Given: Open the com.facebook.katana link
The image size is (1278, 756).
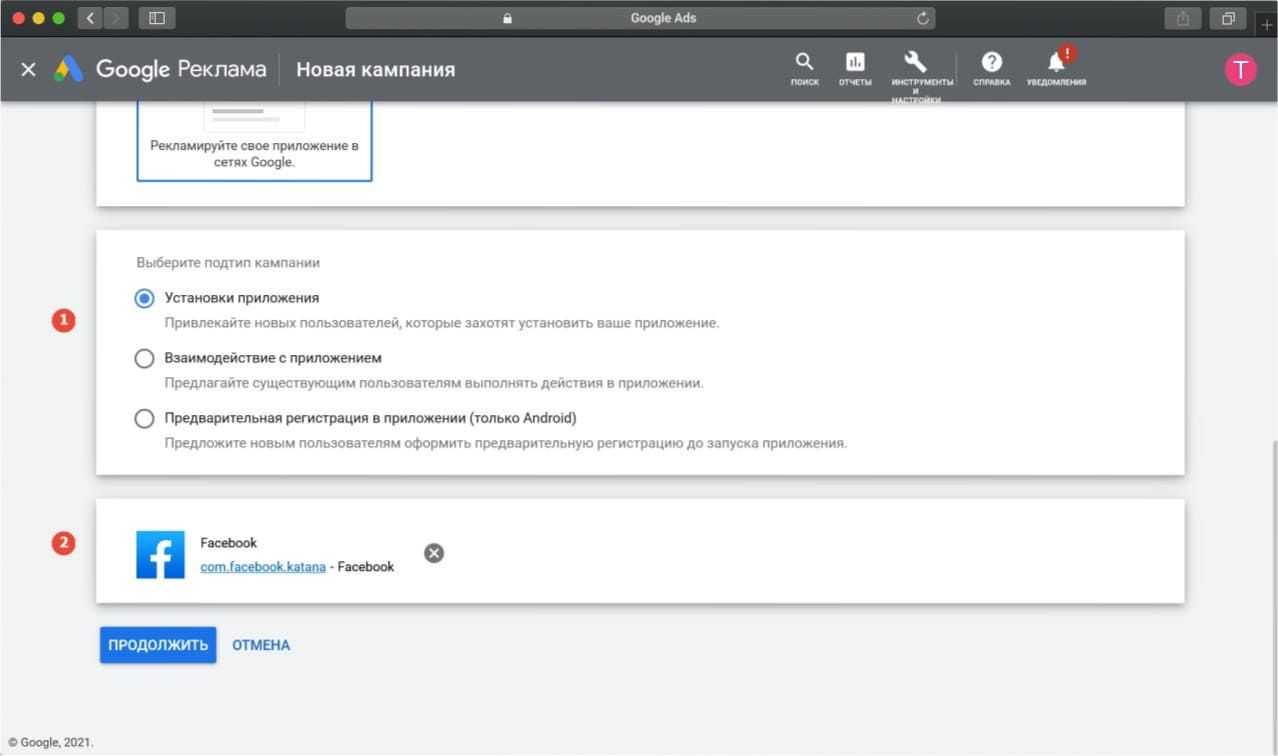Looking at the screenshot, I should [263, 567].
